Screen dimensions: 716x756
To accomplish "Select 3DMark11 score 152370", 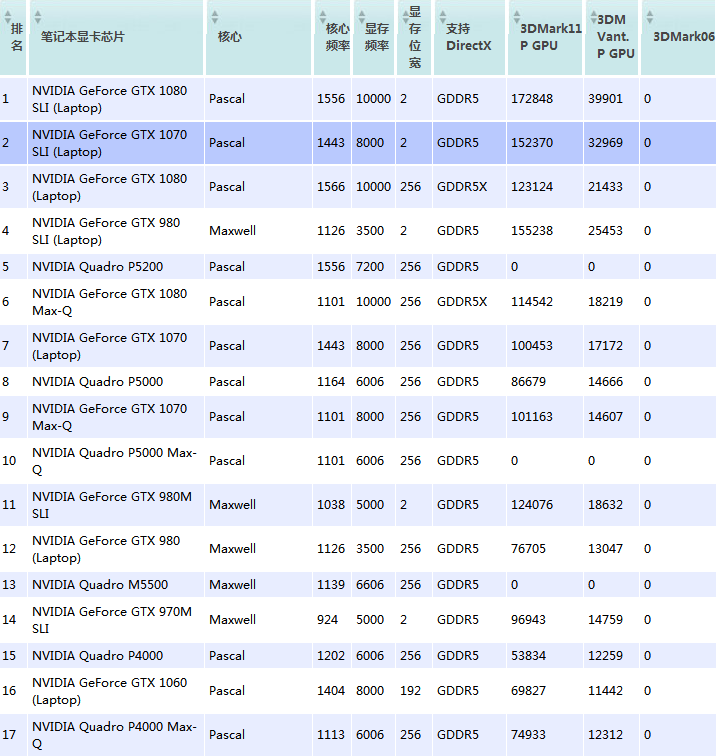I will [x=532, y=143].
